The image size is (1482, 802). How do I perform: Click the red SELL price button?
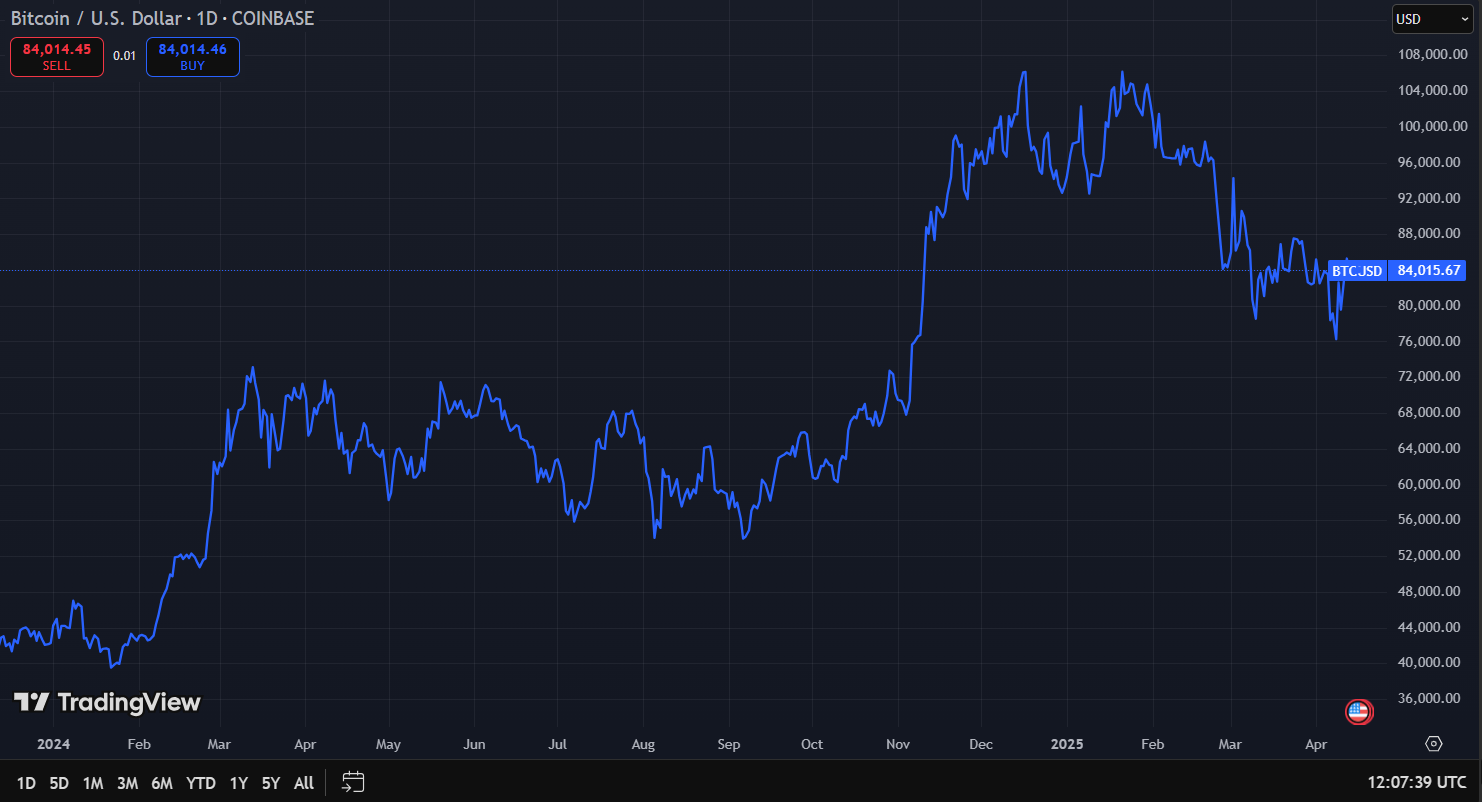pyautogui.click(x=57, y=56)
